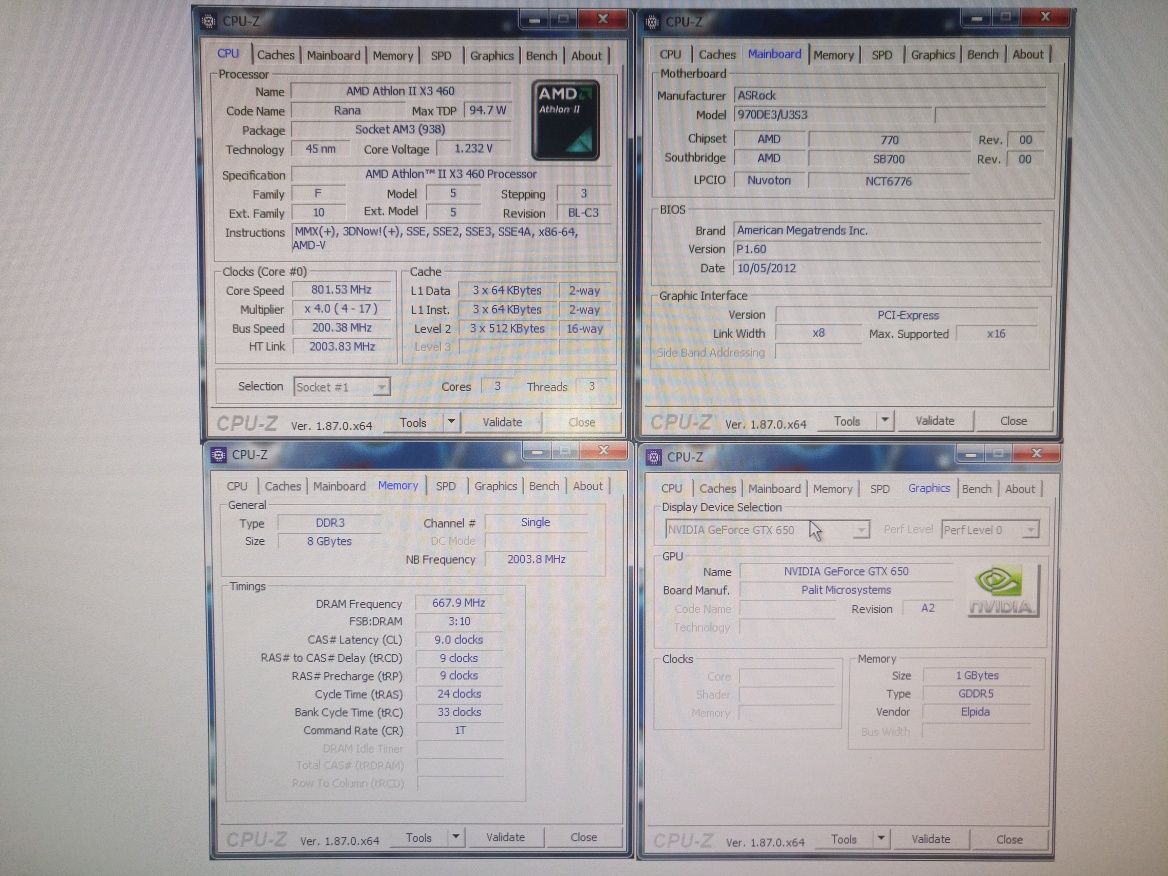The width and height of the screenshot is (1168, 876).
Task: Click Tools button in Memory window
Action: pos(419,838)
